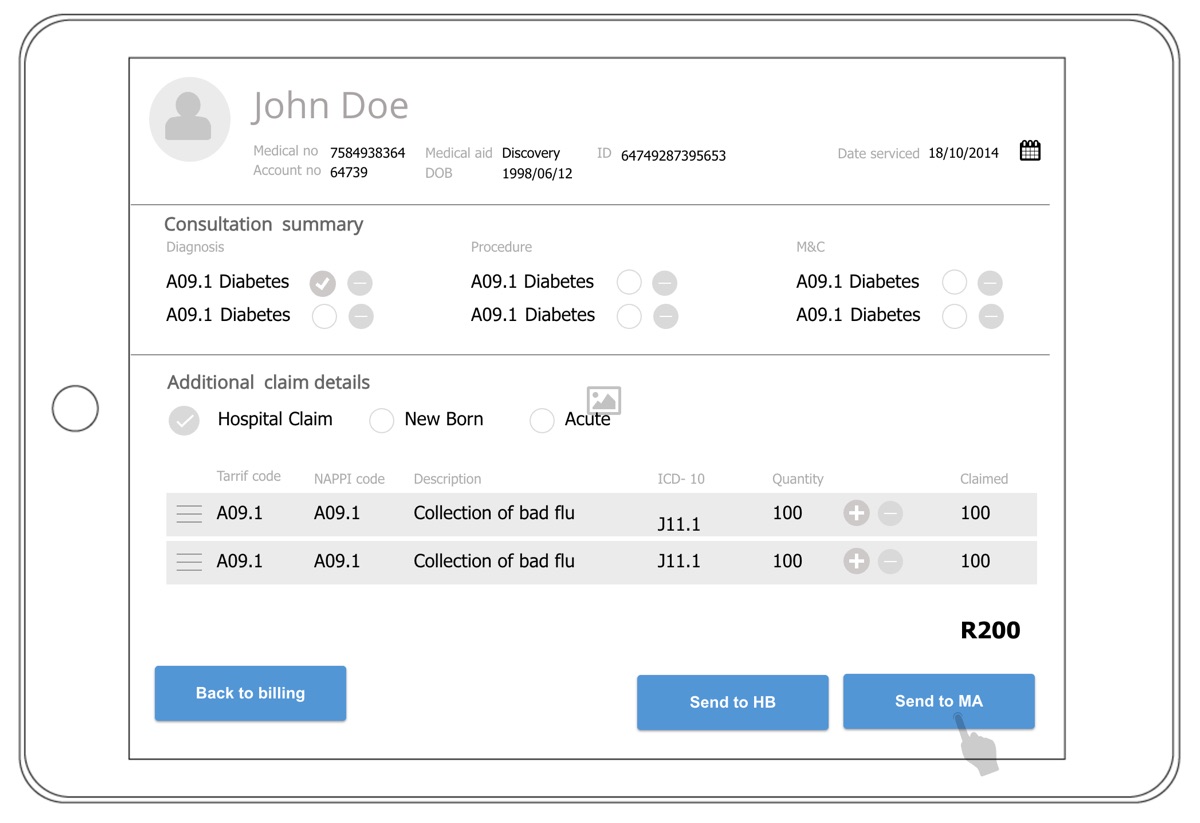Click Collection of bad flu in first row
1200x823 pixels.
[x=494, y=513]
